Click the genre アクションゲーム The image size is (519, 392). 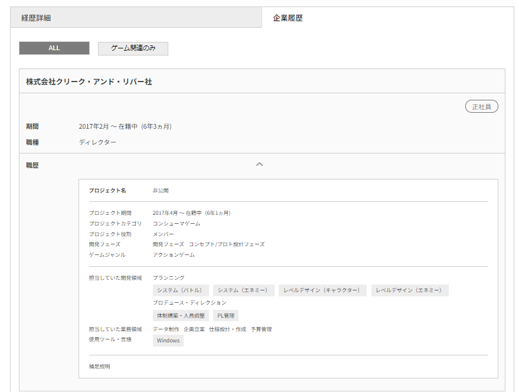[174, 255]
